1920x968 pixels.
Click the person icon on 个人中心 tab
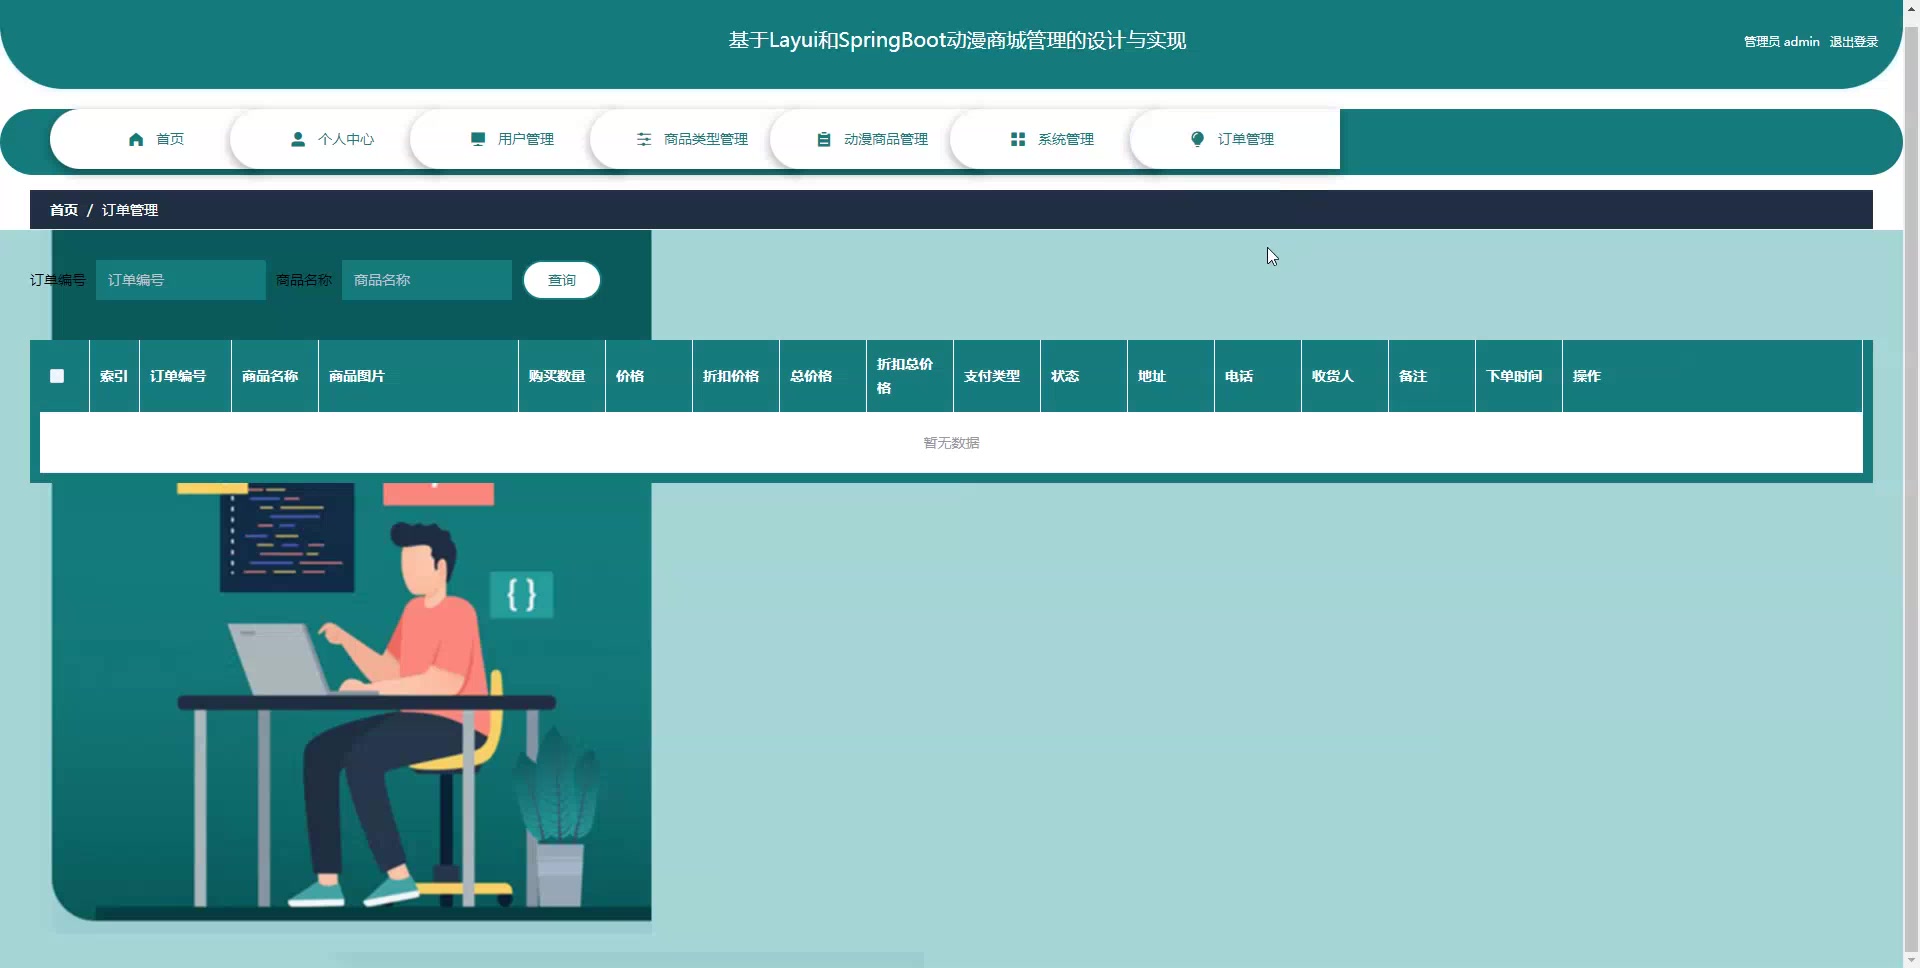[298, 139]
